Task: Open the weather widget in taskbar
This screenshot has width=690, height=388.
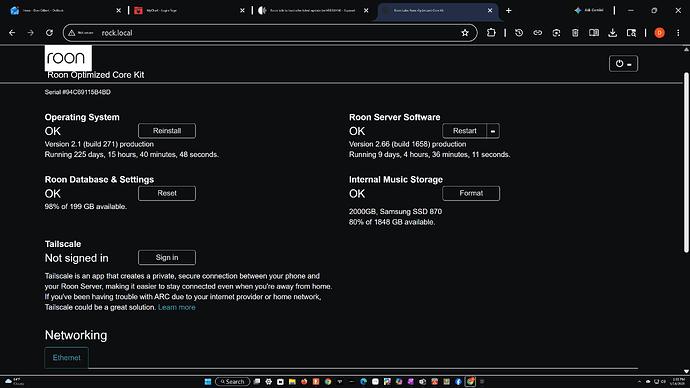Action: (14, 381)
